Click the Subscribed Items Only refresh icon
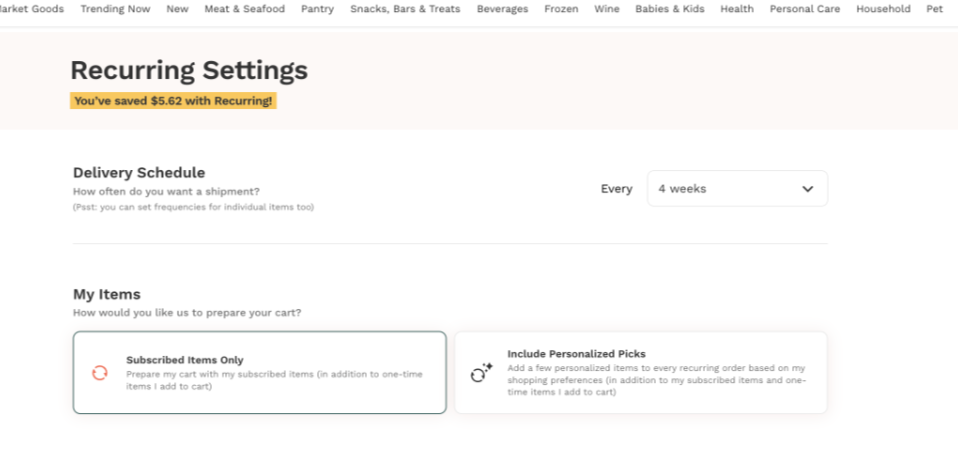Screen dimensions: 958x462 99,373
